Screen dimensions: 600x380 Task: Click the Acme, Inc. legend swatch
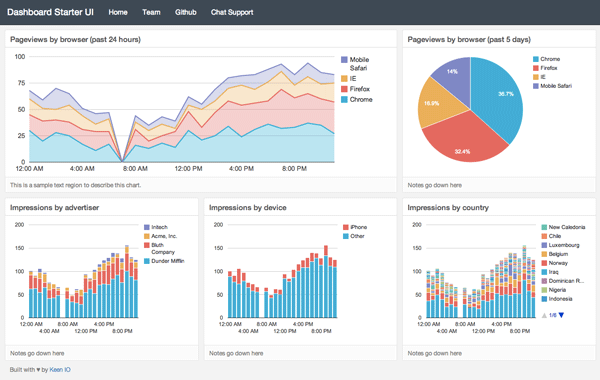coord(147,236)
